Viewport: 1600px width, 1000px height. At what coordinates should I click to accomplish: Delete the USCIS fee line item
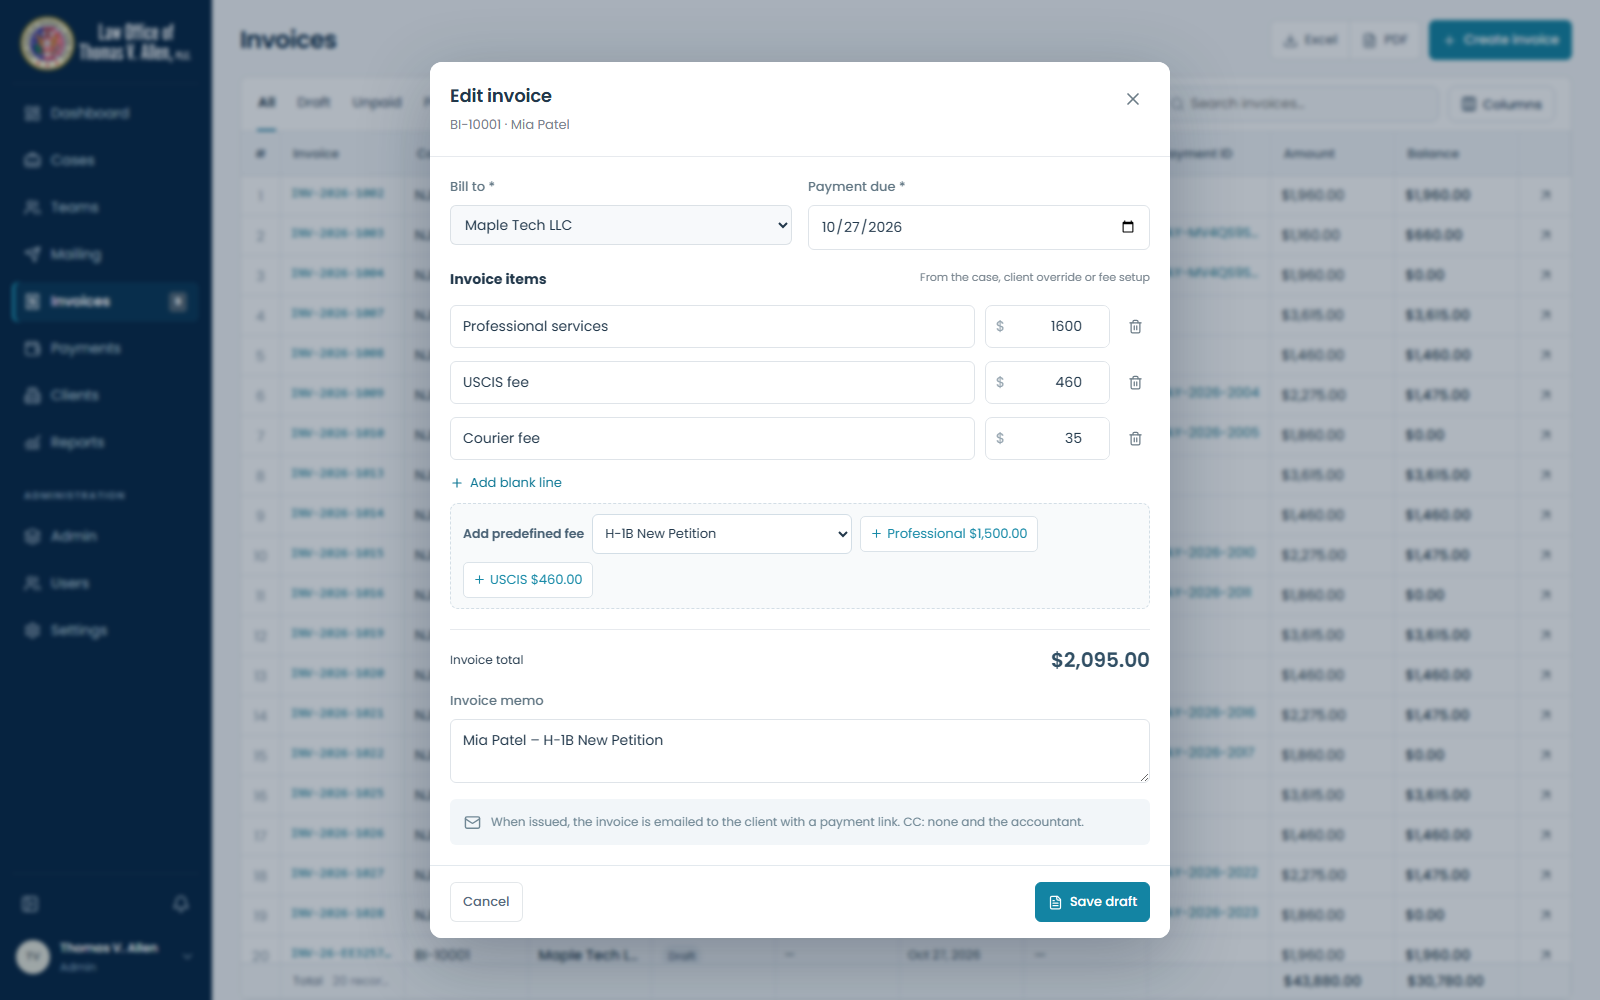tap(1135, 383)
